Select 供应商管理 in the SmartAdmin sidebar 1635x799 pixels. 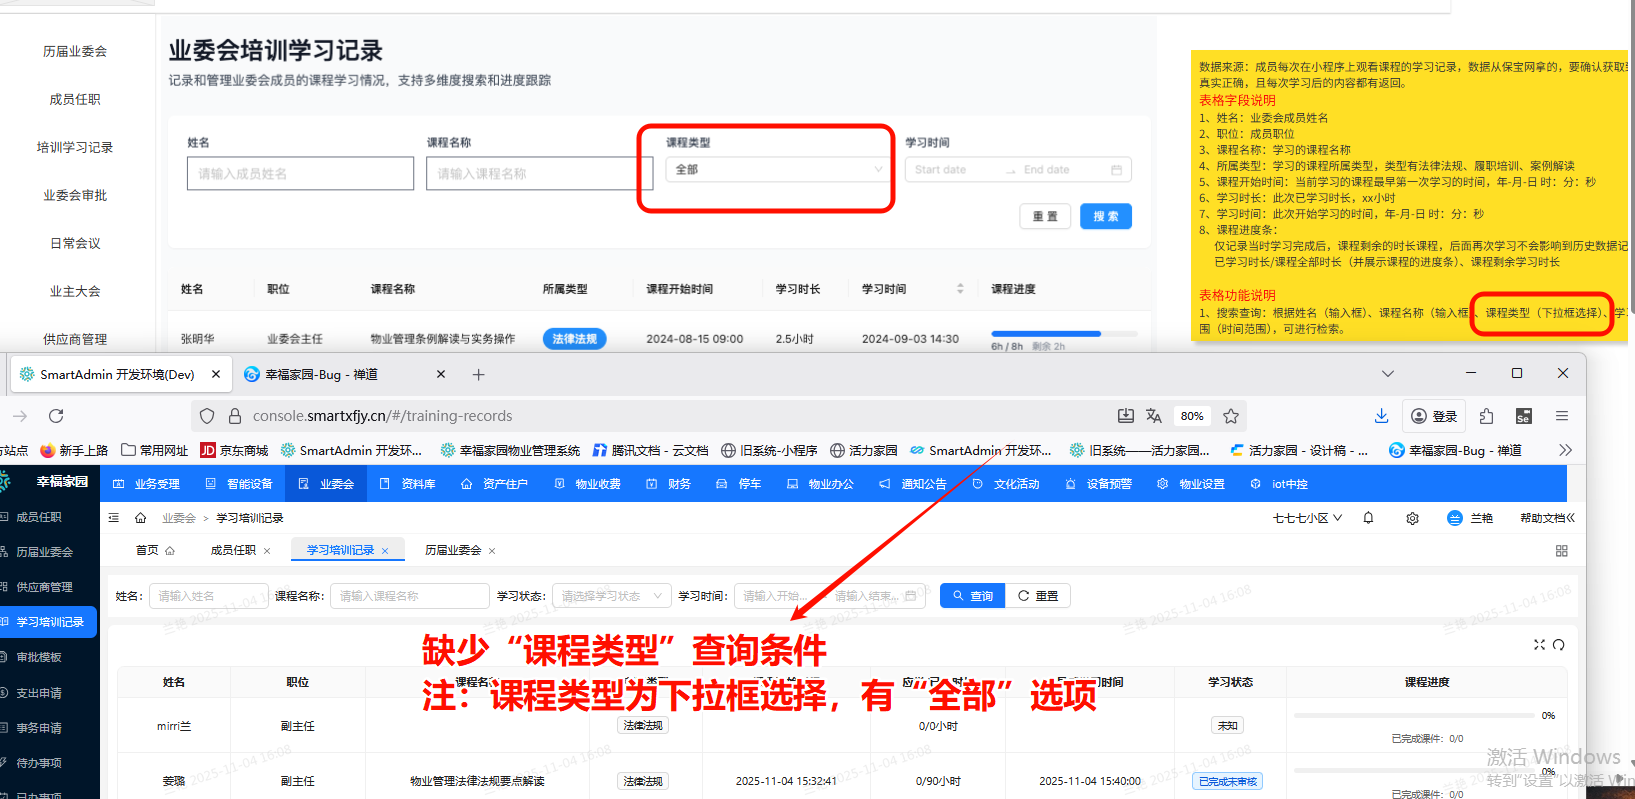click(x=44, y=587)
